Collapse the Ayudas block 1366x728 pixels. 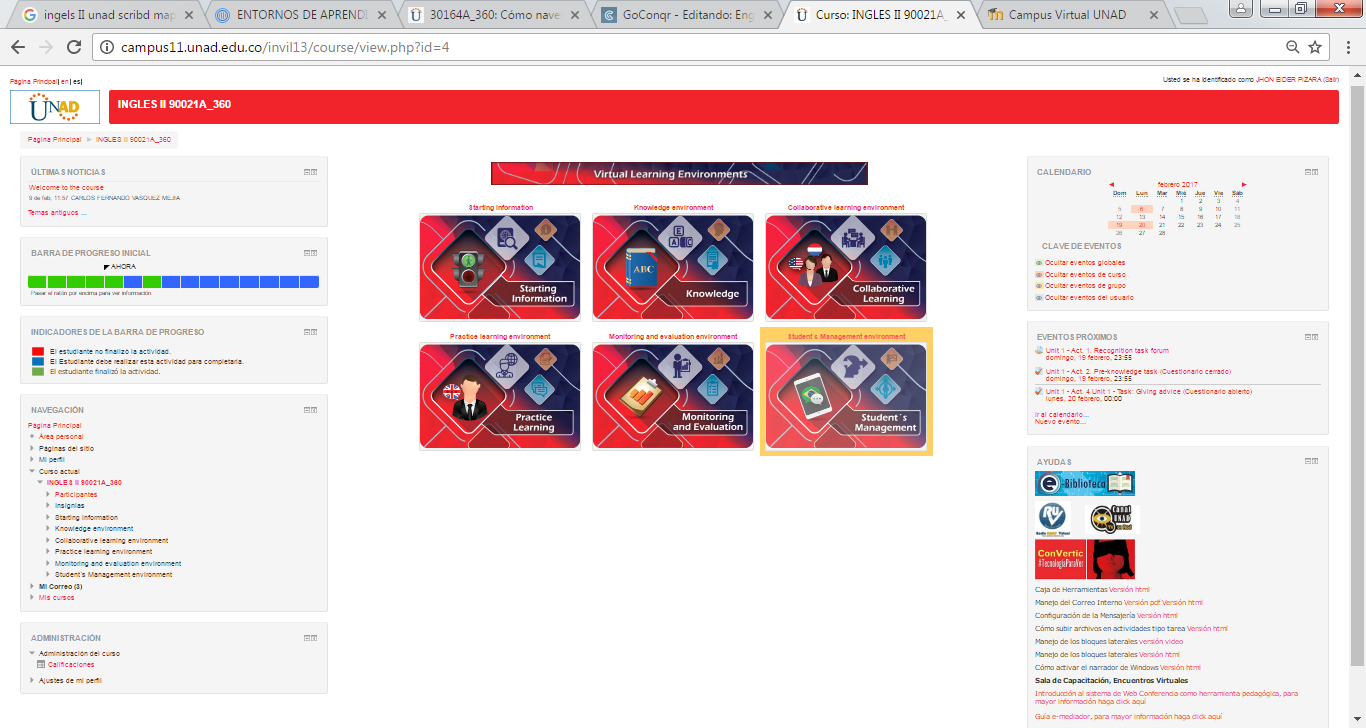point(1308,461)
